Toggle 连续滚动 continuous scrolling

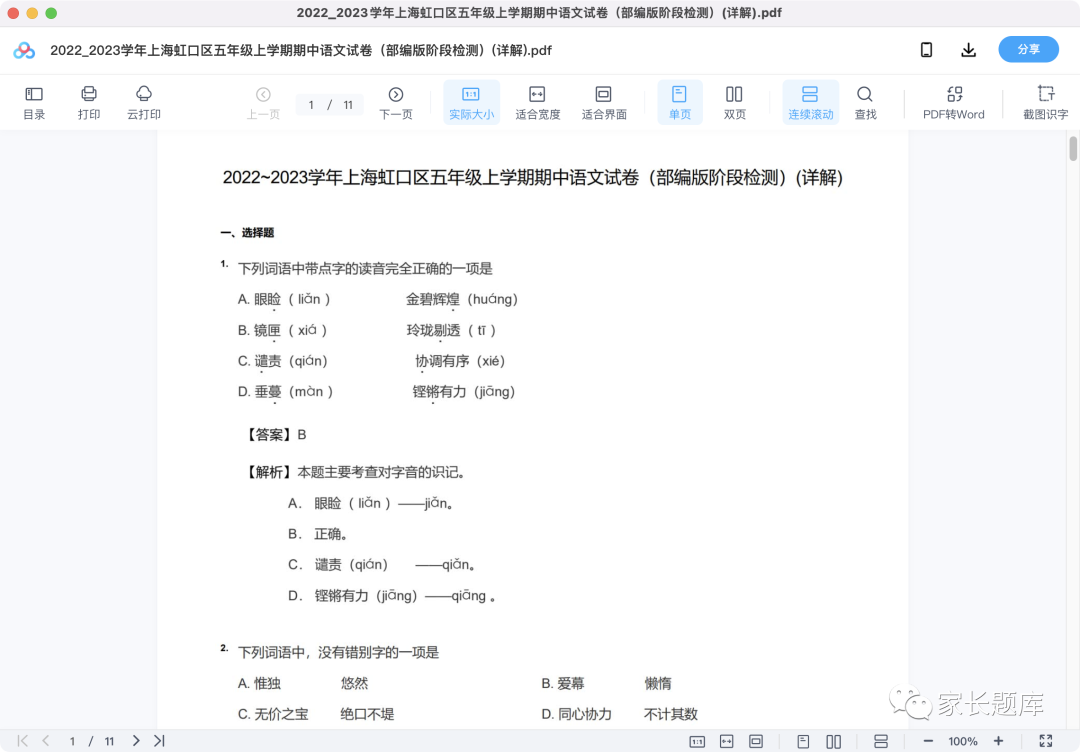(x=811, y=103)
